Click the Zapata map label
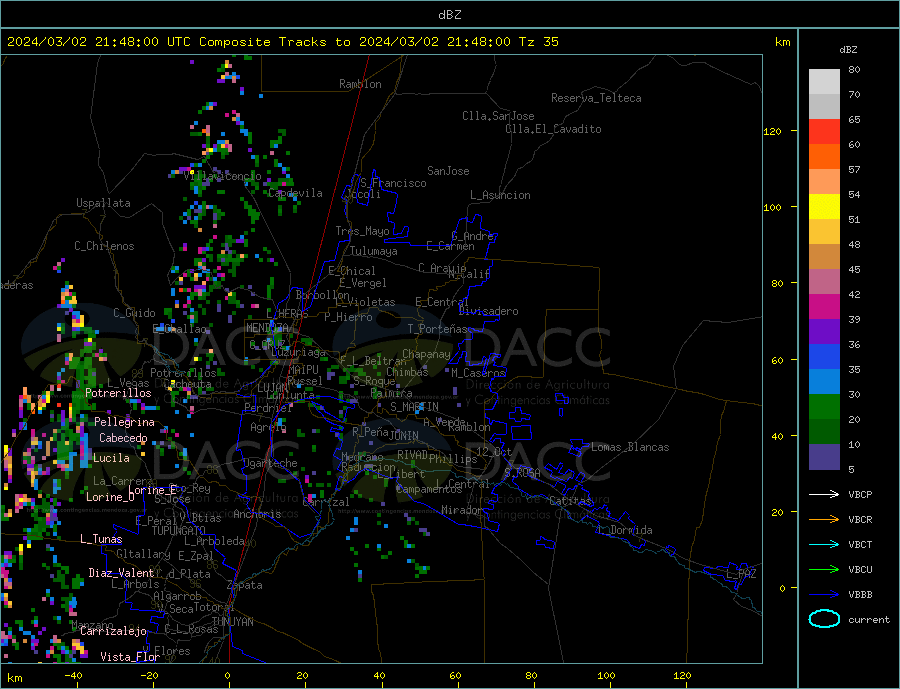This screenshot has height=689, width=900. (x=245, y=585)
